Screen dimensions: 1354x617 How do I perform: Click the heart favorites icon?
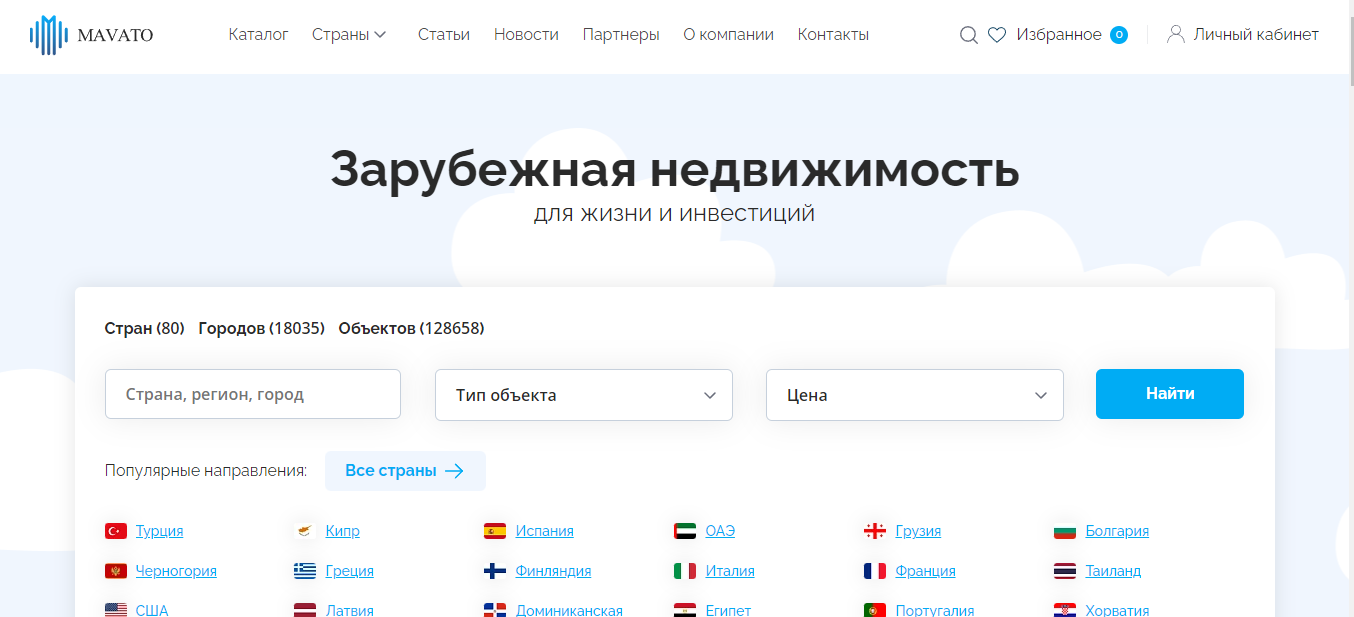click(x=997, y=35)
